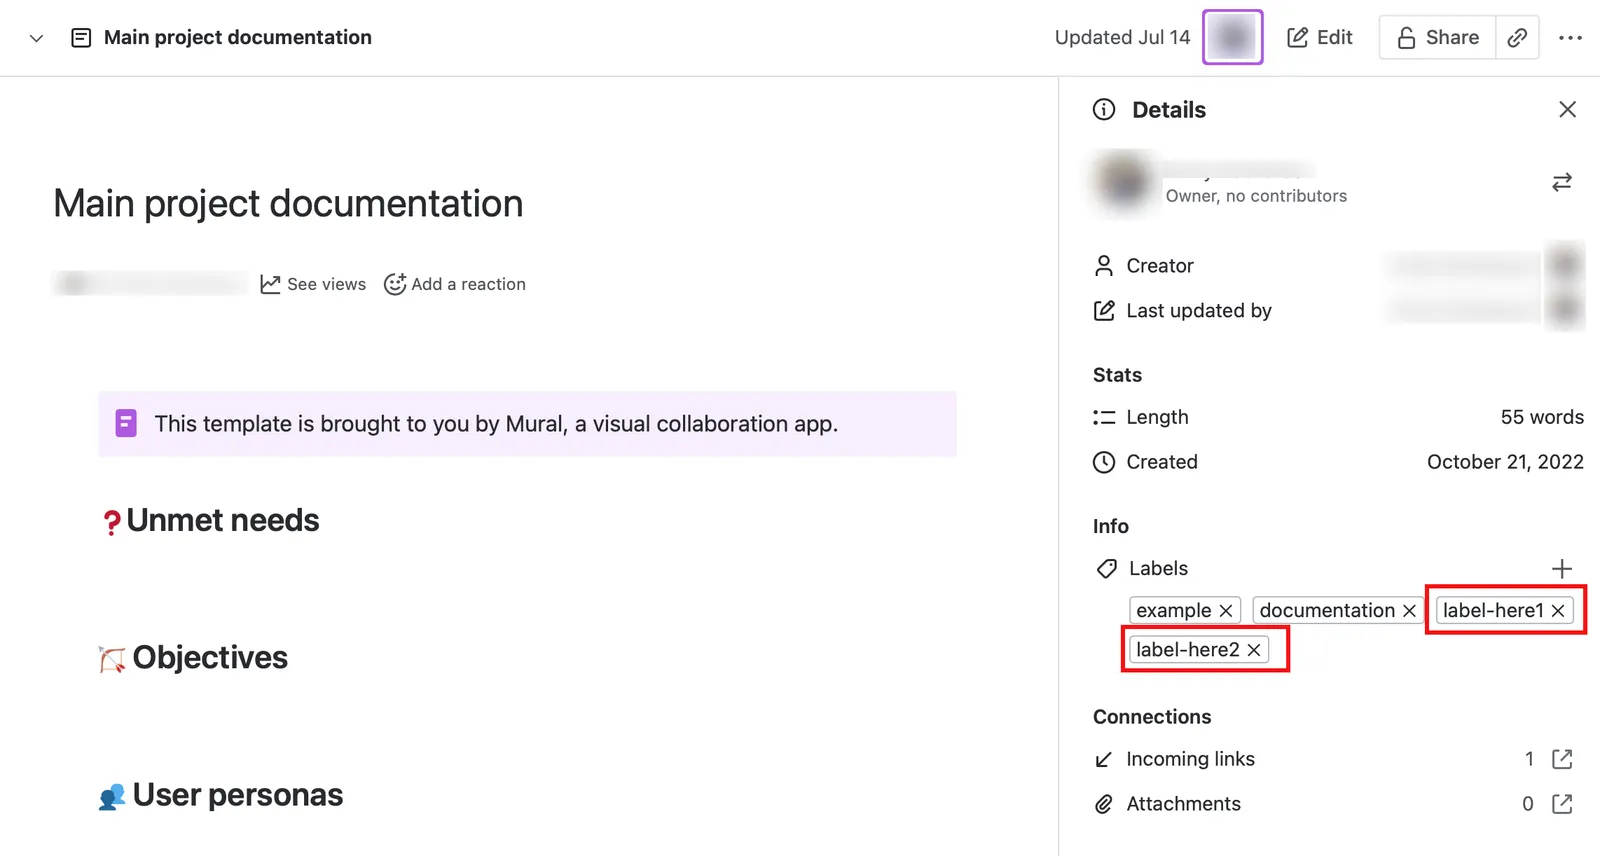The image size is (1600, 856).
Task: Click the Main project documentation page title
Action: (288, 204)
